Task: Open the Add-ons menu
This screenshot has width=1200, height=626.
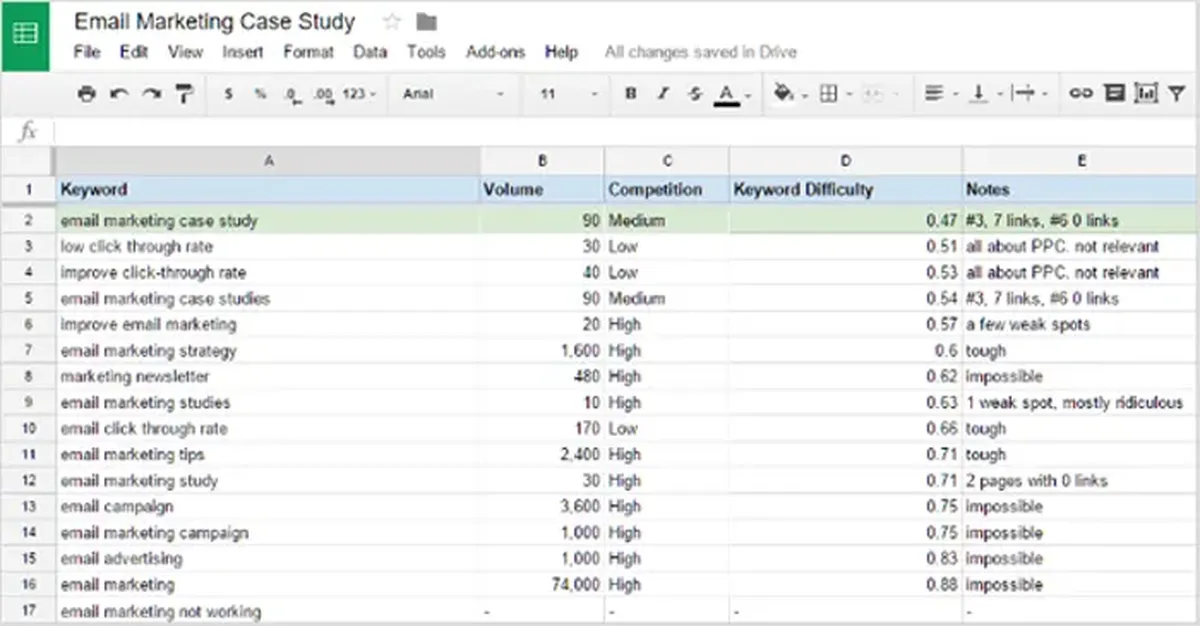Action: click(x=495, y=52)
